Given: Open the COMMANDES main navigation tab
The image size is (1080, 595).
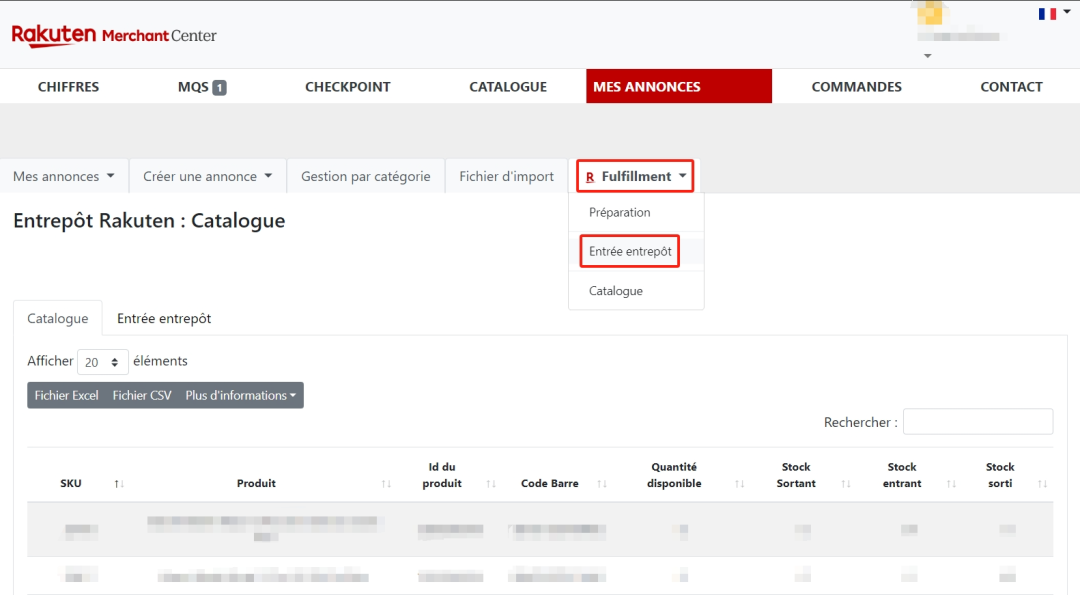Looking at the screenshot, I should [856, 87].
